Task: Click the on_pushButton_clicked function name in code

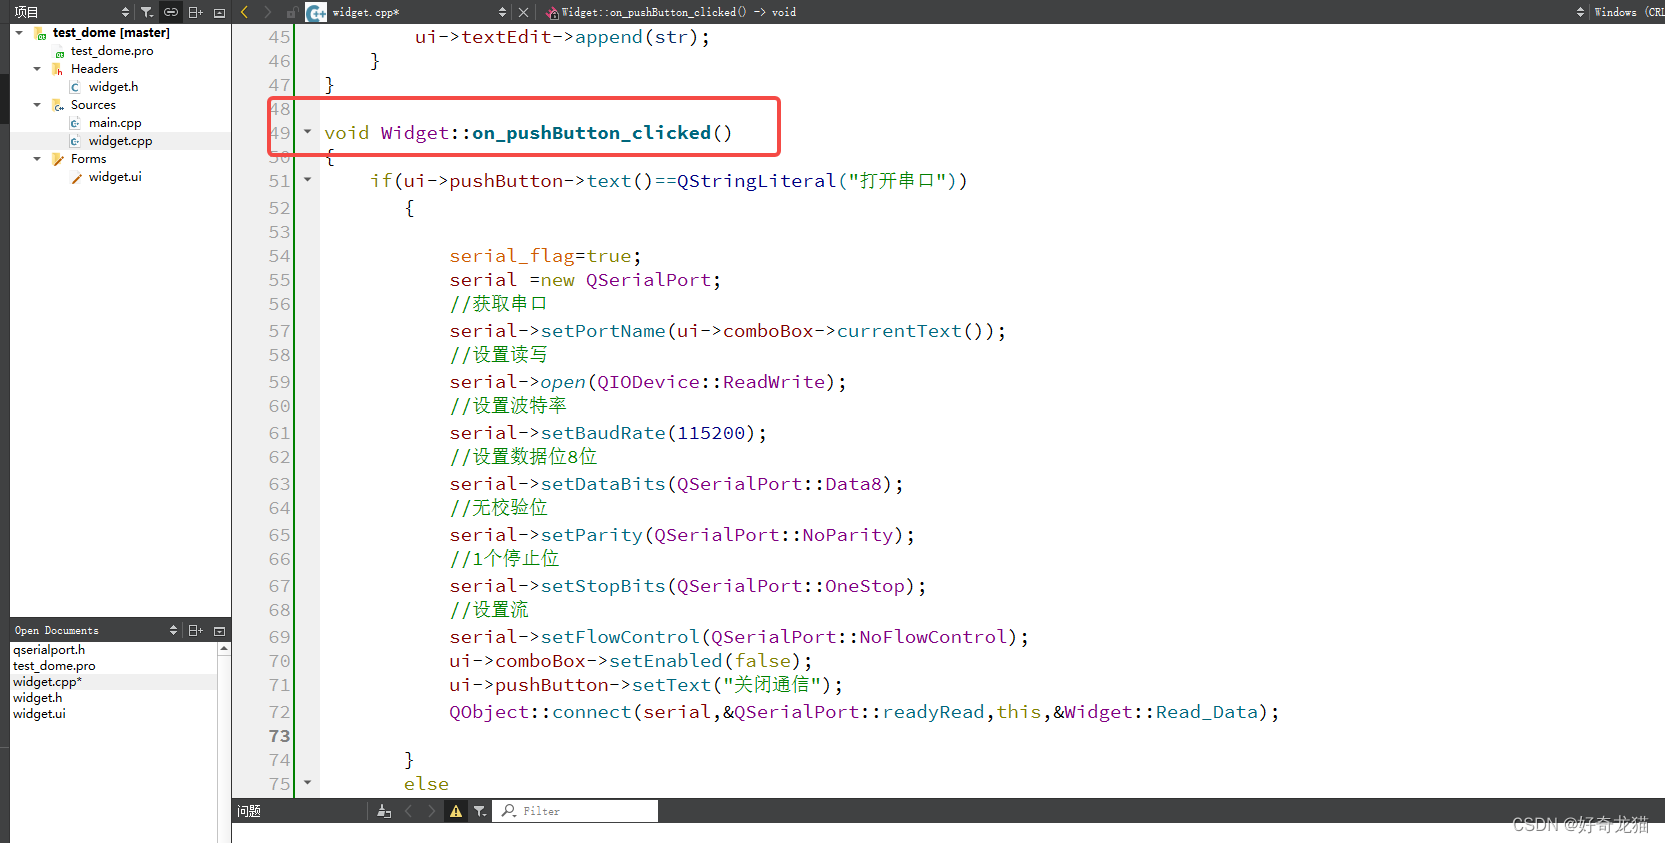Action: point(591,133)
